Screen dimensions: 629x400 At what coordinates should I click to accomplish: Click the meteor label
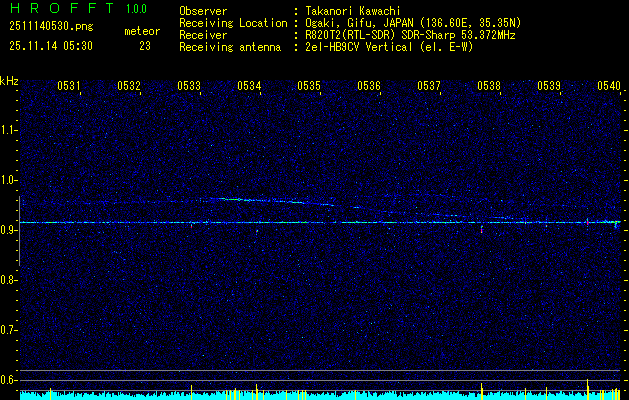[x=142, y=31]
